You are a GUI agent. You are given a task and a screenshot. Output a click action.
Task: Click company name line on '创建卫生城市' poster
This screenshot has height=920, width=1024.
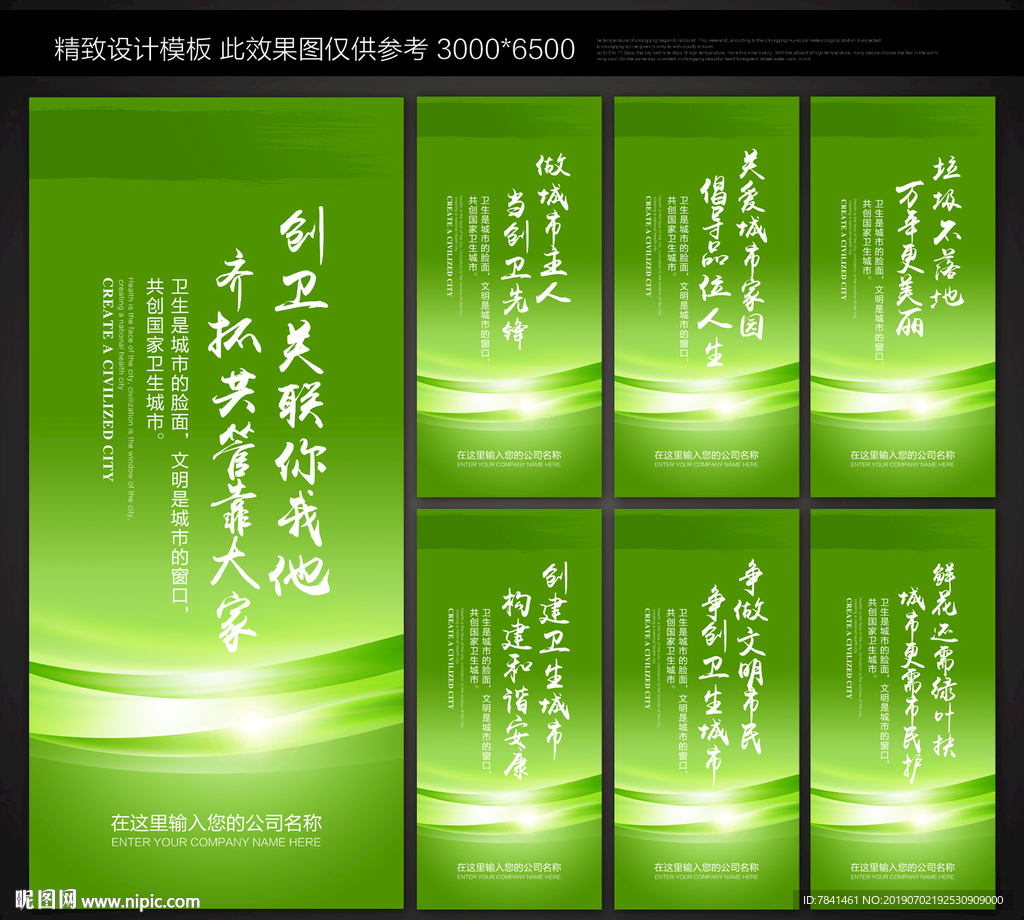(509, 867)
